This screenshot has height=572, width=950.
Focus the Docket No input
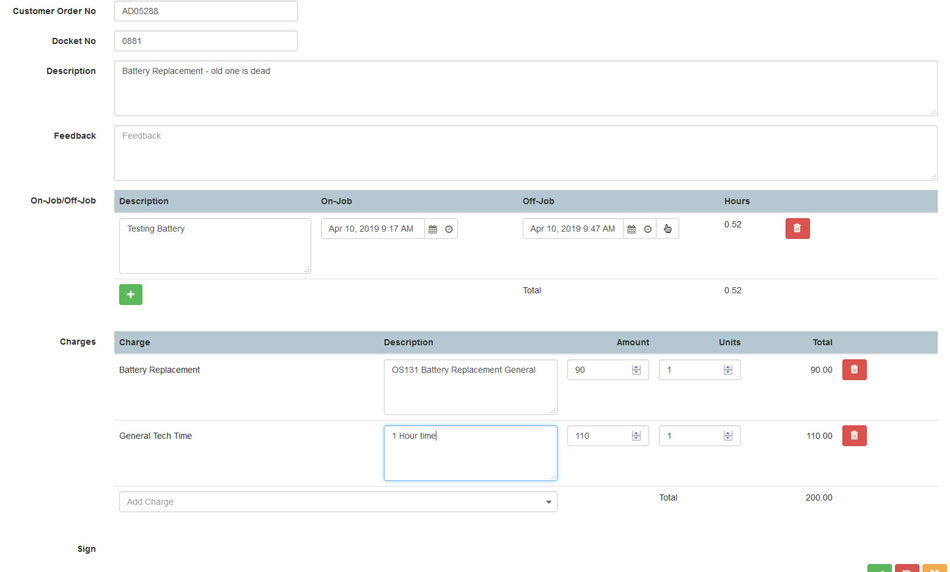pyautogui.click(x=205, y=41)
